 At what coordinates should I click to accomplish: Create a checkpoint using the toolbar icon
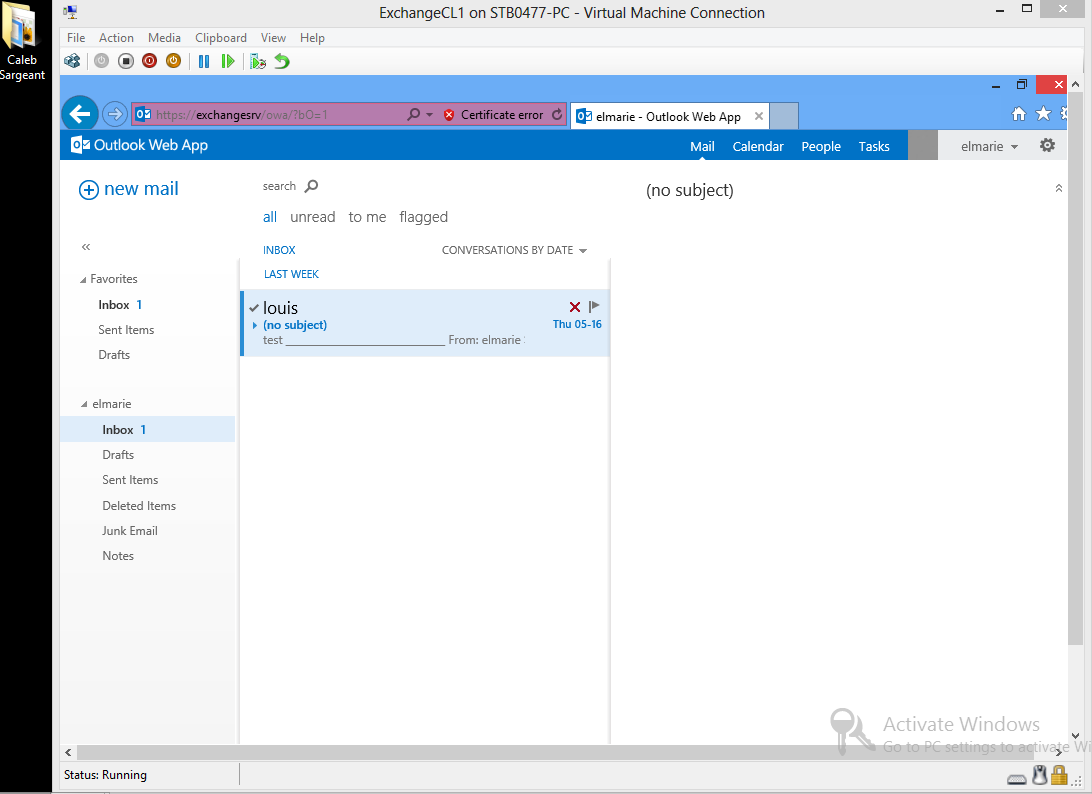coord(258,61)
